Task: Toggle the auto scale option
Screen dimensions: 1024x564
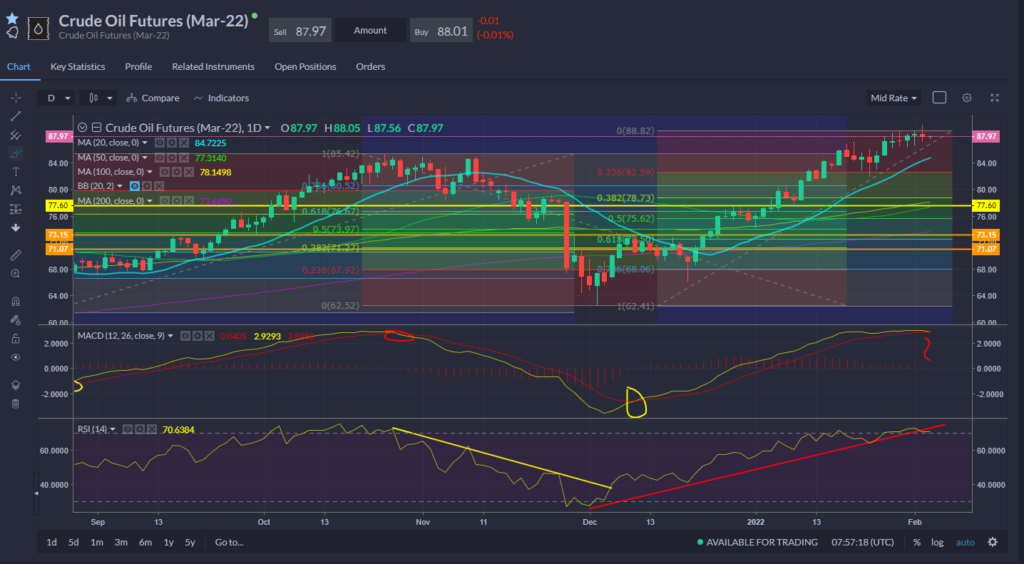Action: pos(964,542)
